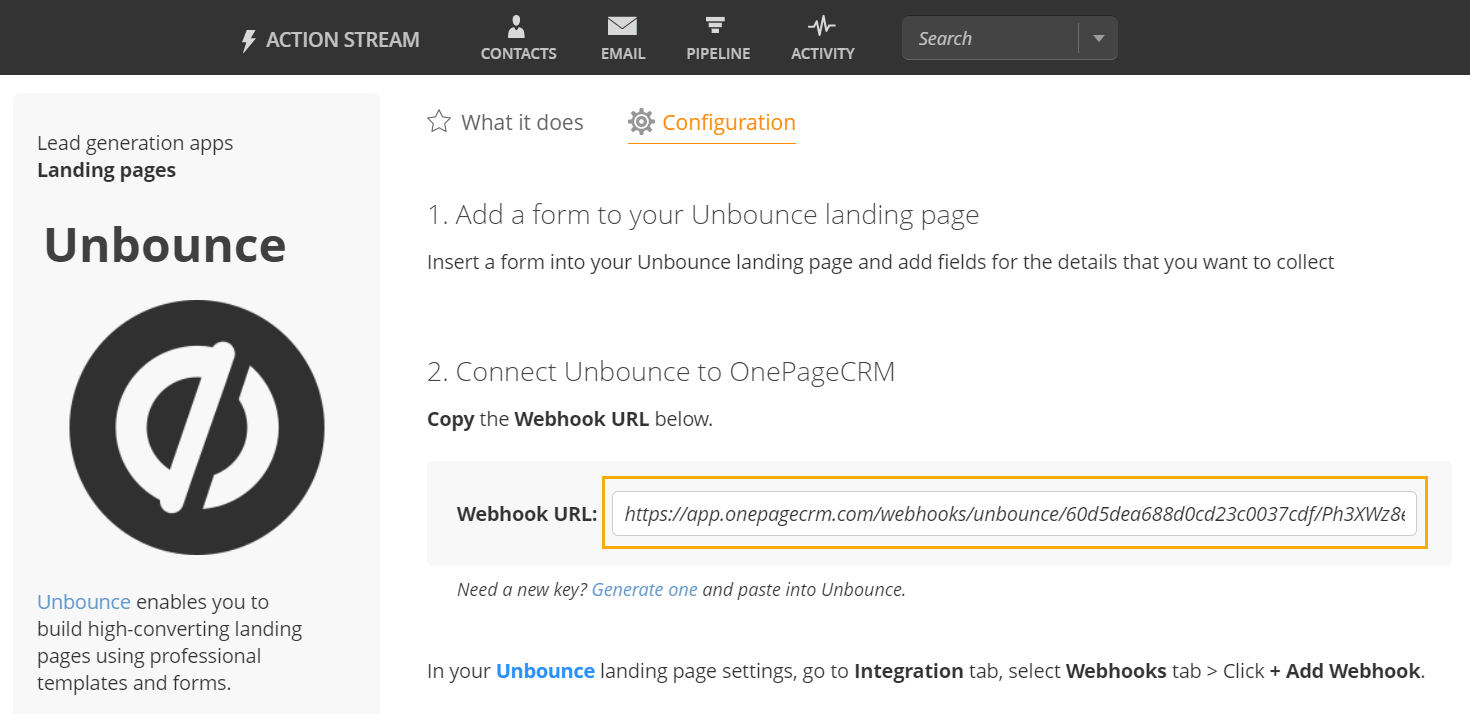Open the bold Unbounce link in instructions

[x=545, y=671]
